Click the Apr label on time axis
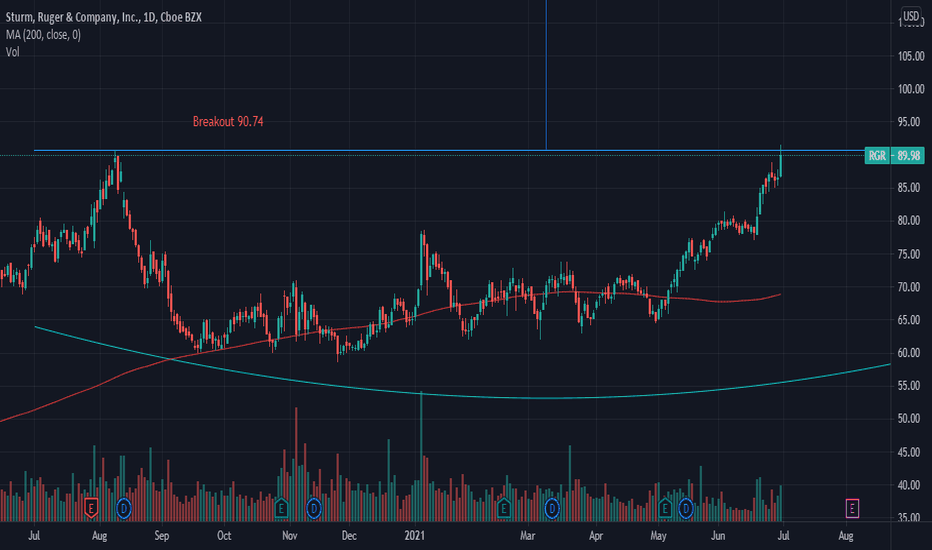The width and height of the screenshot is (932, 550). (x=596, y=536)
